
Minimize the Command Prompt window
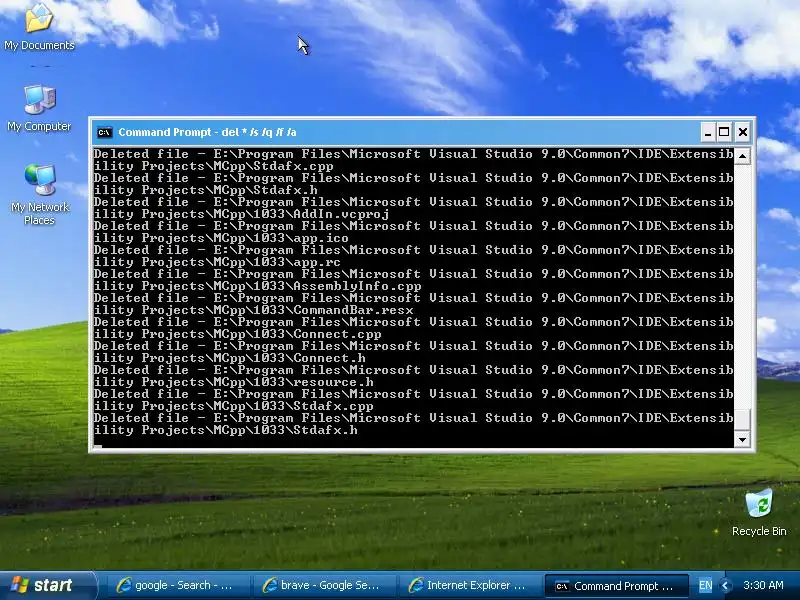tap(707, 133)
